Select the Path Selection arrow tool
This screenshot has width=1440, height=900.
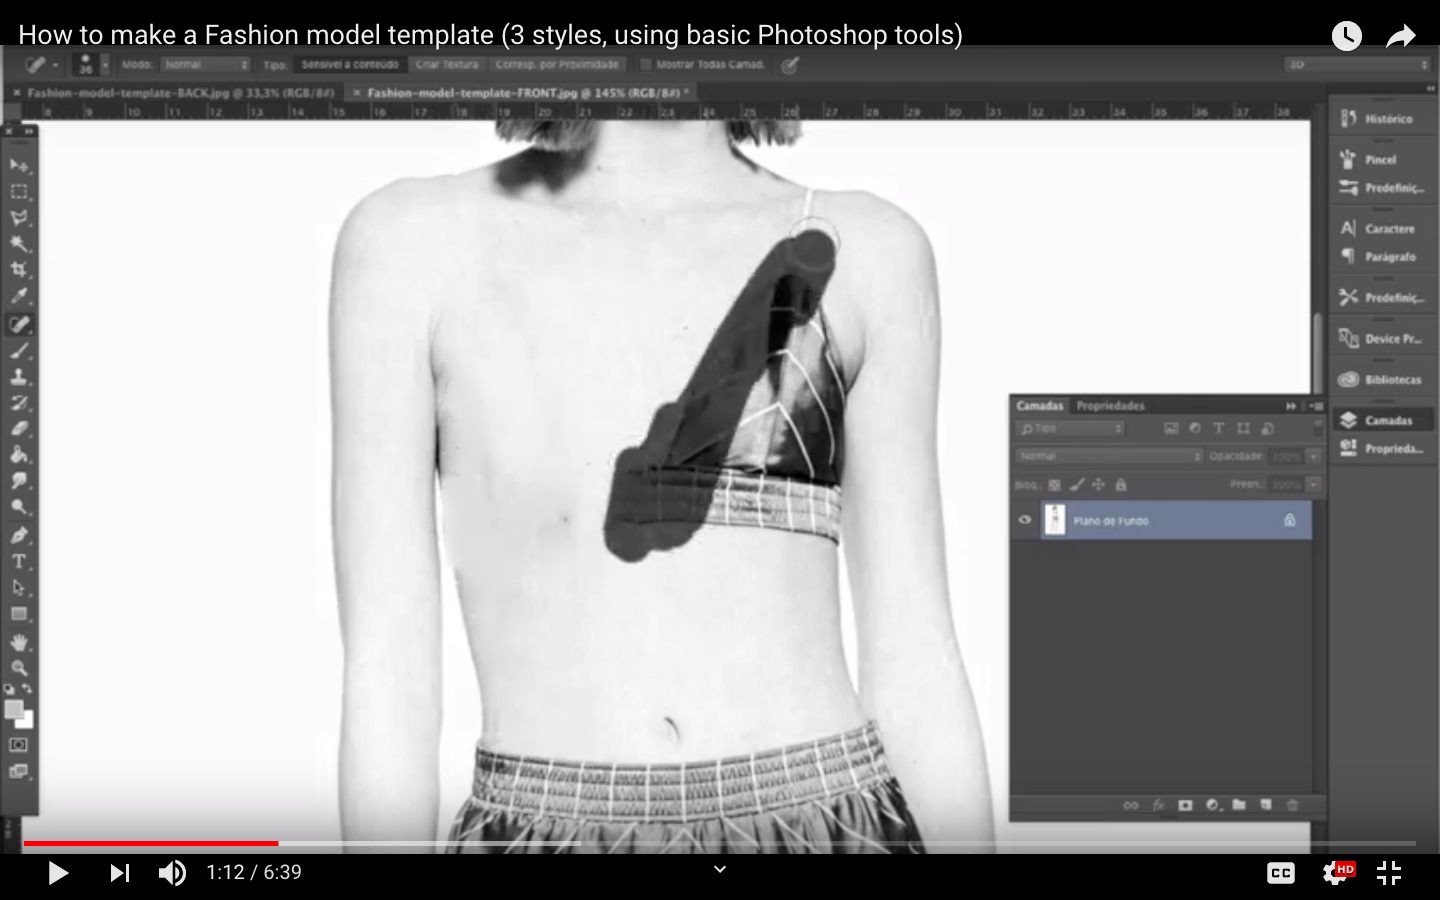(19, 588)
